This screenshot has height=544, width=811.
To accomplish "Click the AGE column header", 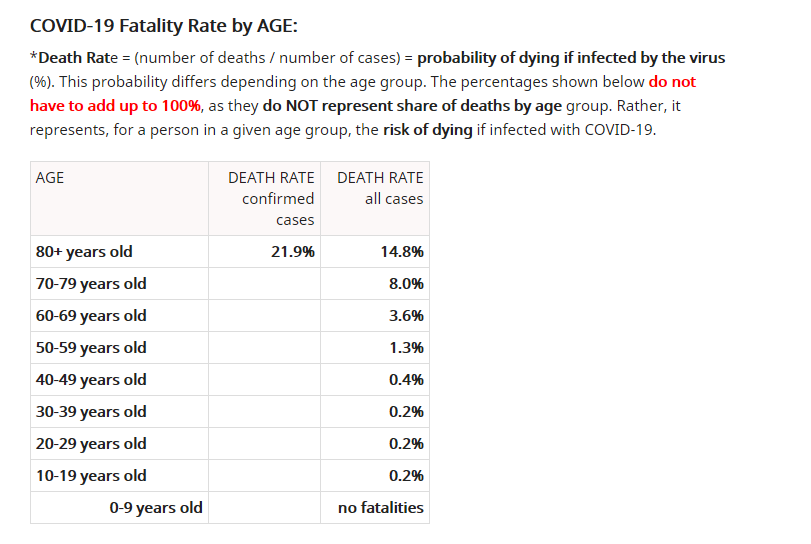I will coord(50,177).
